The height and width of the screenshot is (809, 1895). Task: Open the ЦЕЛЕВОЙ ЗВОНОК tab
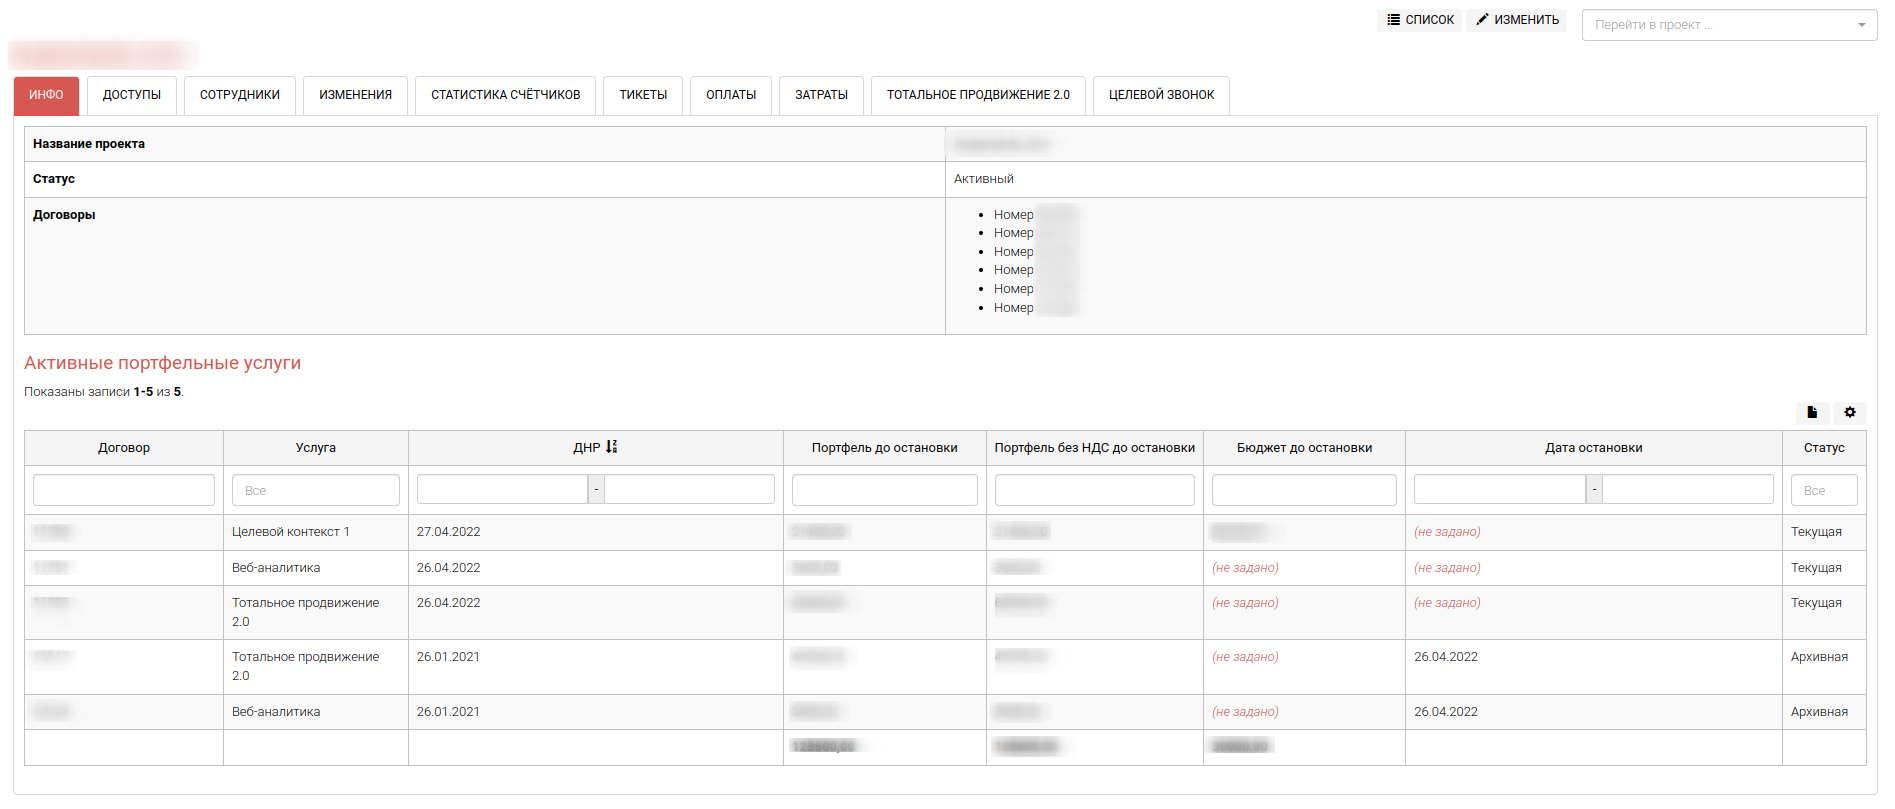coord(1160,95)
